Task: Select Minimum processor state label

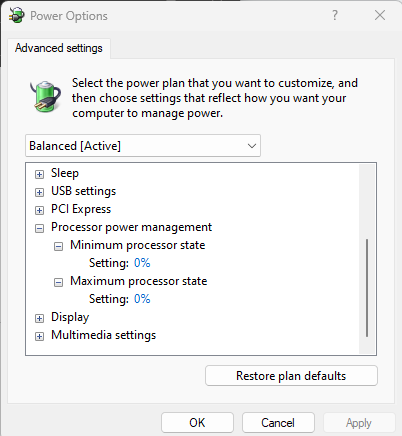Action: coord(138,245)
